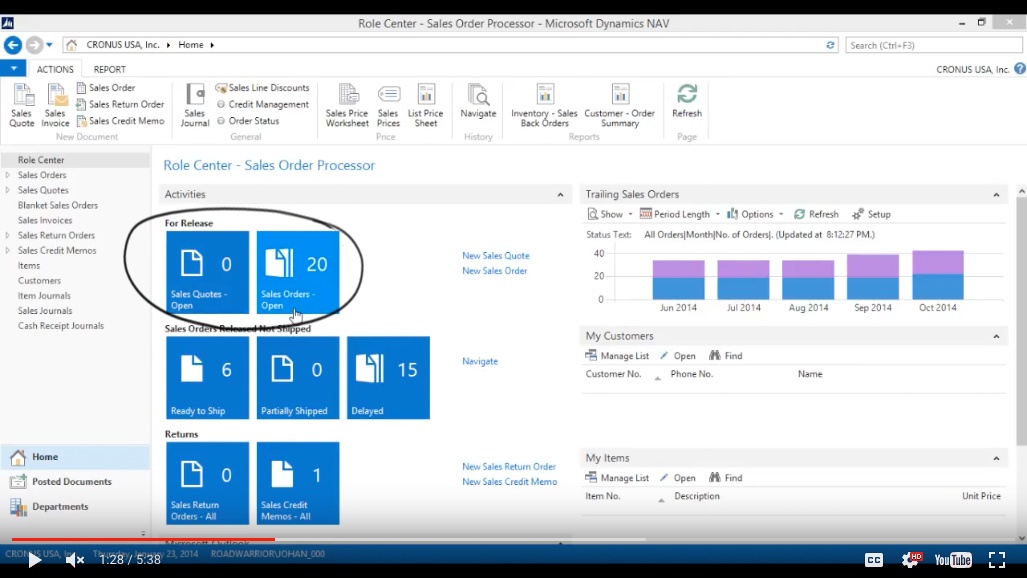Collapse the My Items part
Image resolution: width=1027 pixels, height=578 pixels.
(x=996, y=458)
